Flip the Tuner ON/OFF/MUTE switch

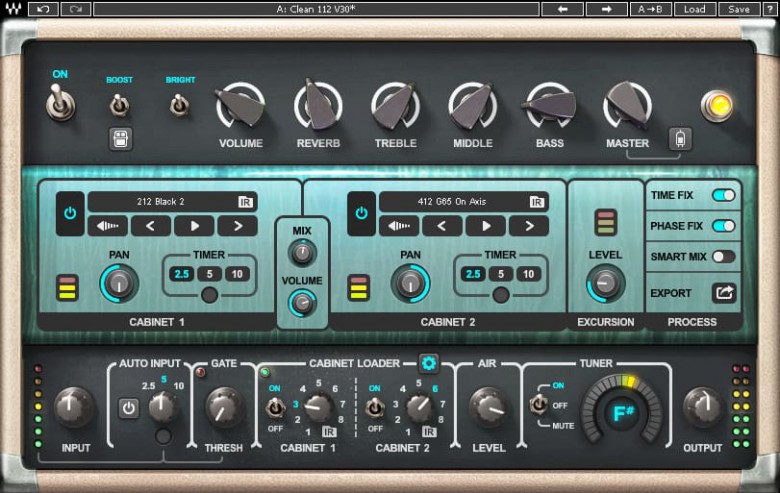538,404
